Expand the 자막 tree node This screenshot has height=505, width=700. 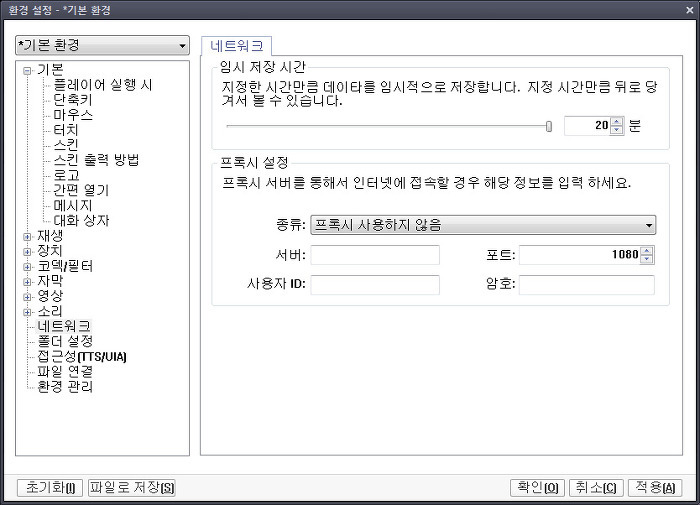click(27, 282)
